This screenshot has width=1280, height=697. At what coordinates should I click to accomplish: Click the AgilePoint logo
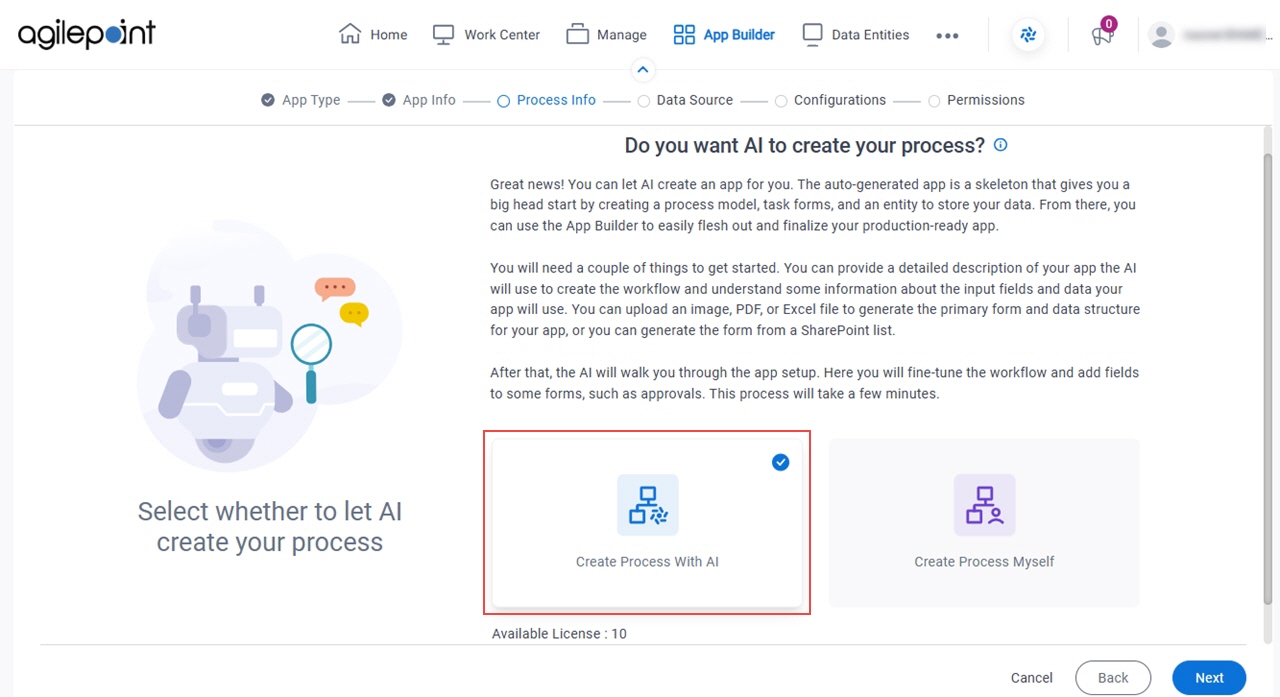click(x=87, y=34)
